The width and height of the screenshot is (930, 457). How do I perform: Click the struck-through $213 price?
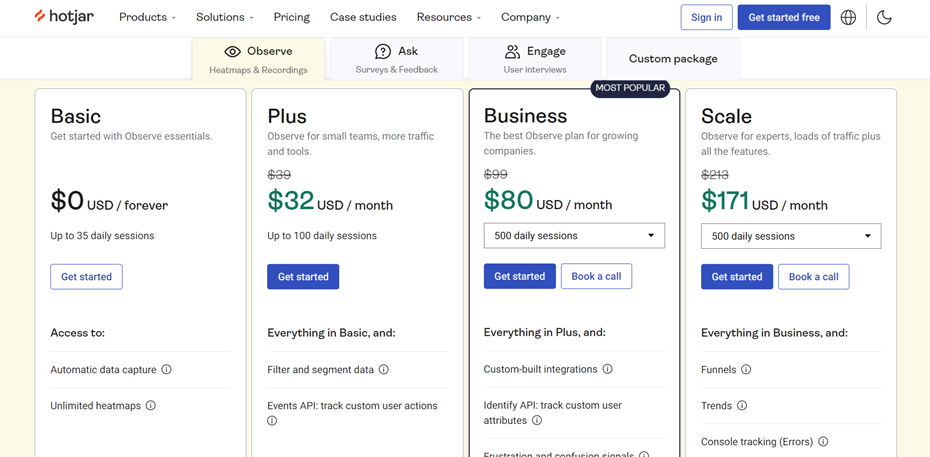point(715,175)
